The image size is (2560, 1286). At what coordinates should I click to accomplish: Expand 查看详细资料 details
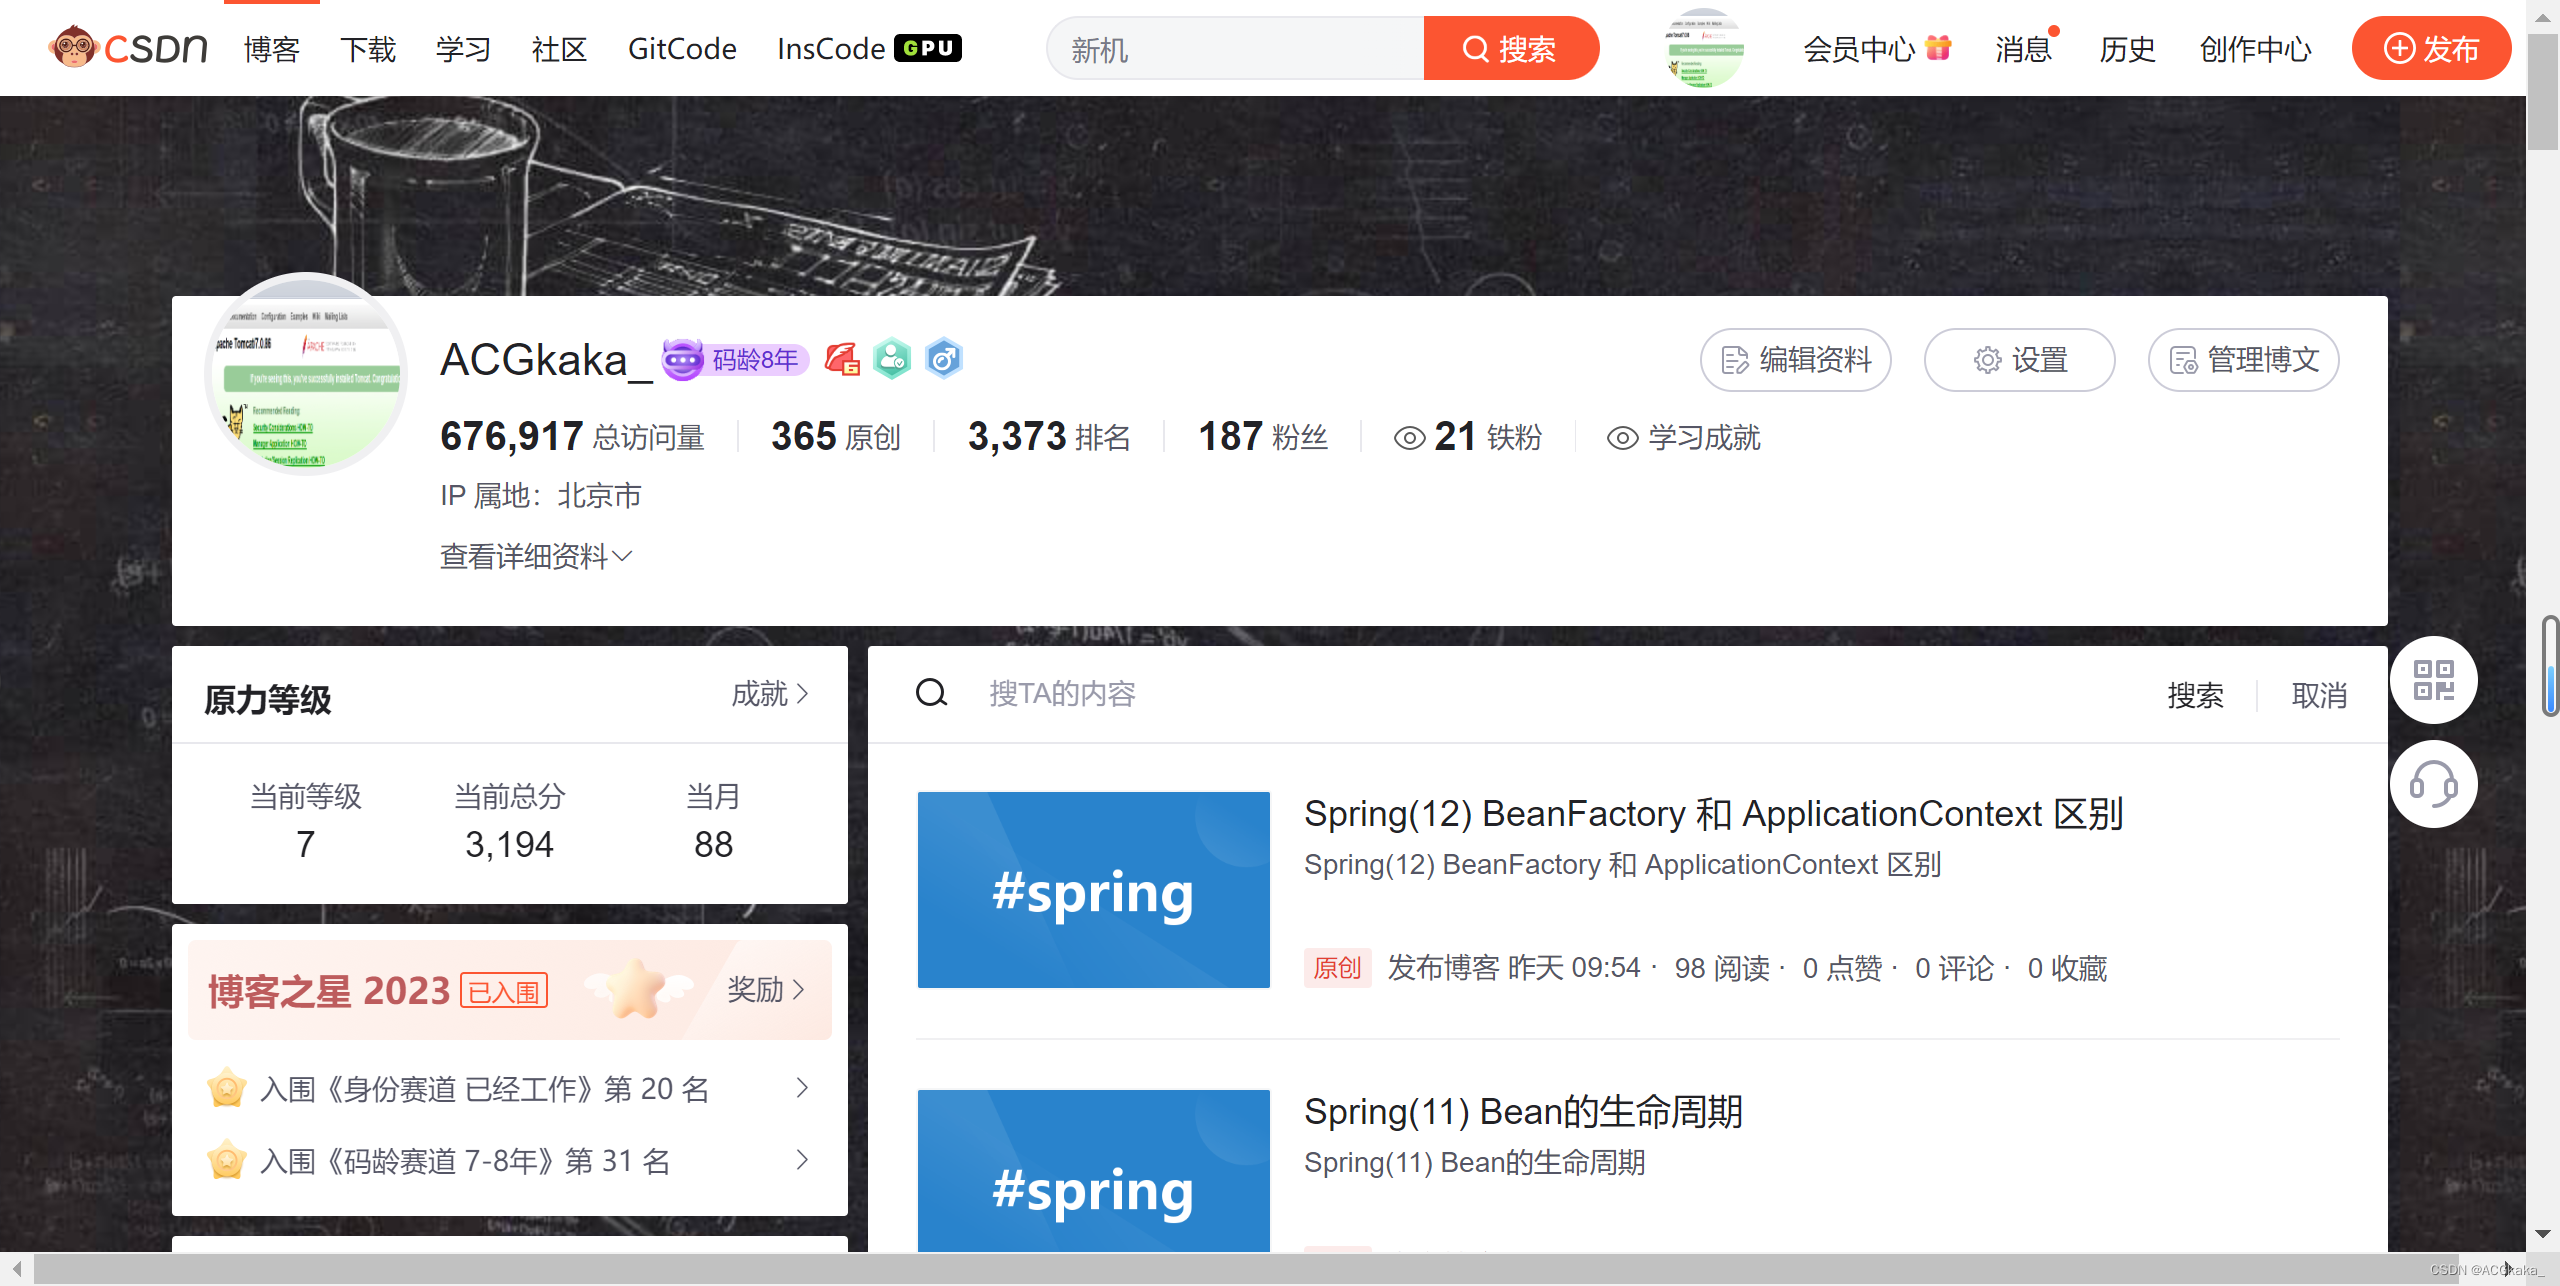[x=536, y=556]
